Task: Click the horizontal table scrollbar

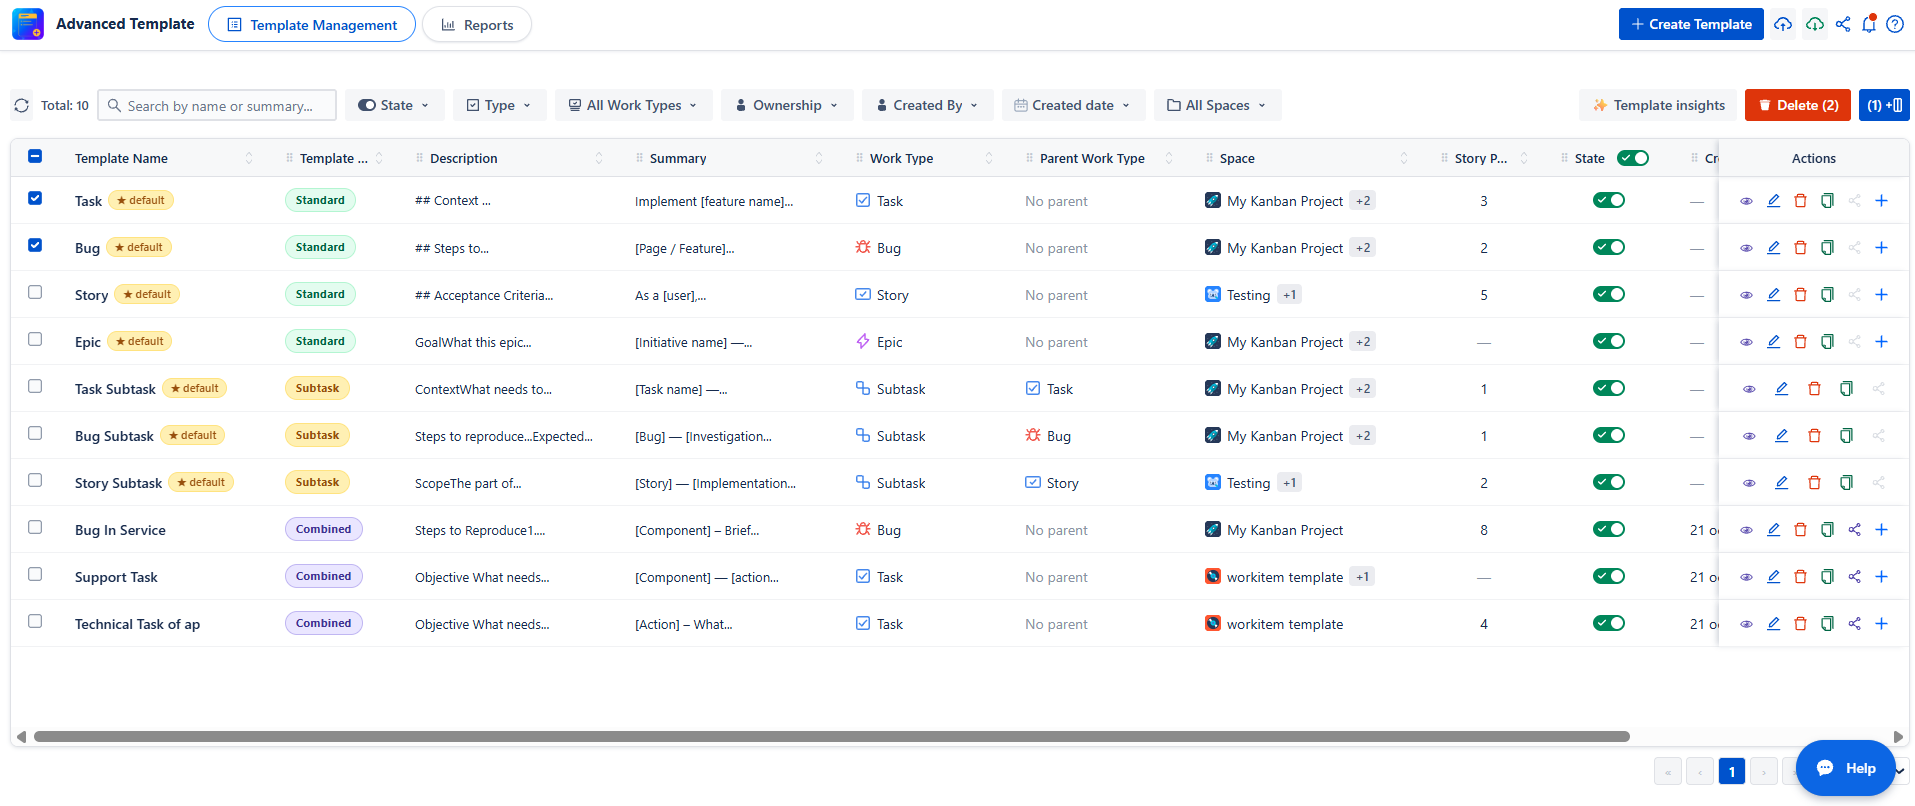Action: tap(832, 736)
